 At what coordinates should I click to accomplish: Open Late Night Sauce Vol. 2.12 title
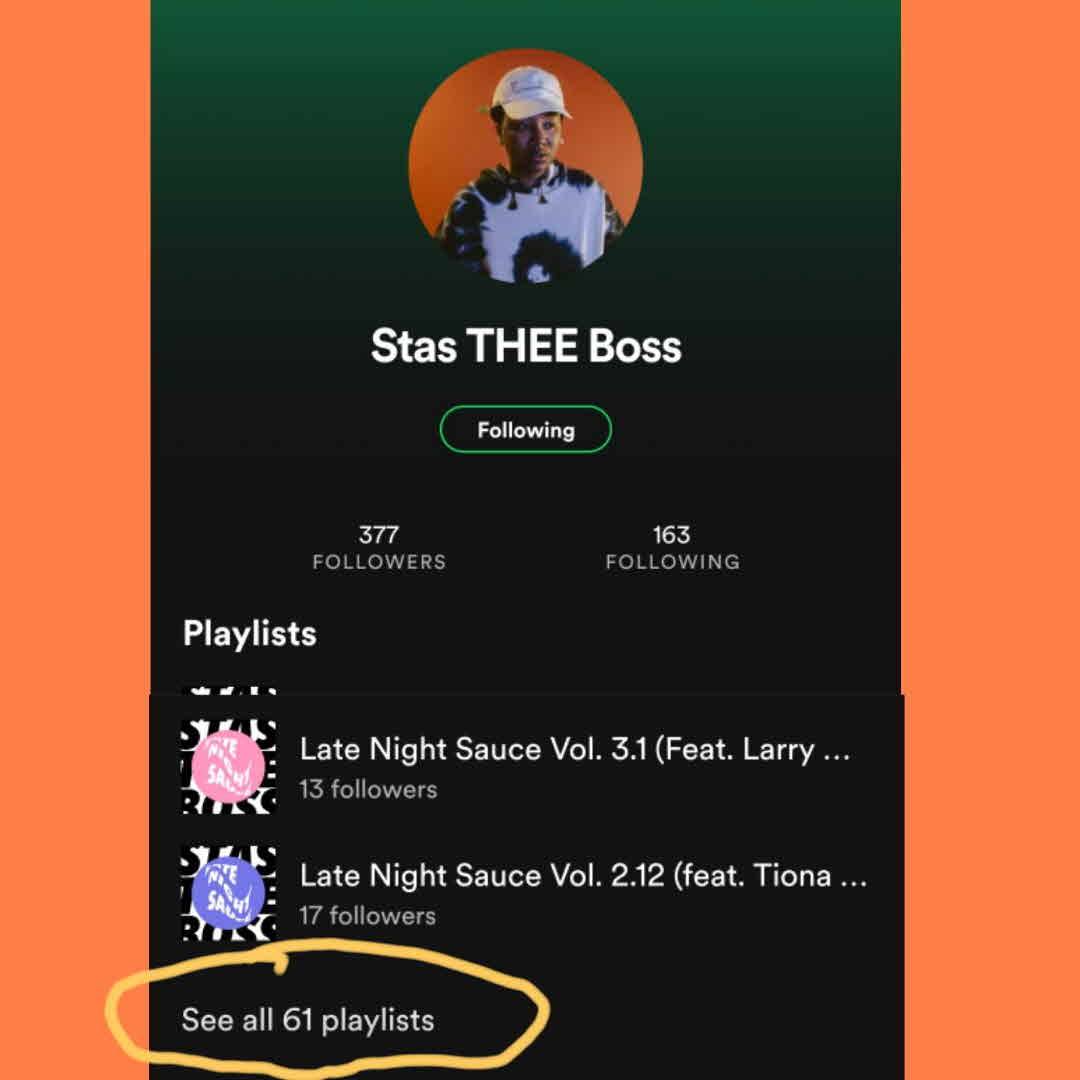[x=583, y=876]
